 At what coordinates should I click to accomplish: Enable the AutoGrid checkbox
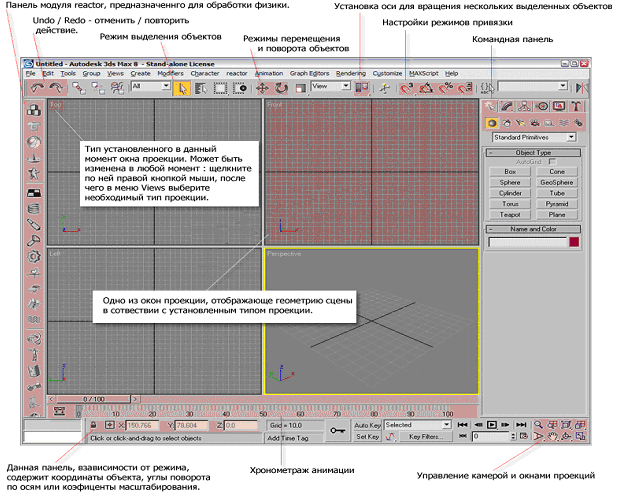point(552,162)
